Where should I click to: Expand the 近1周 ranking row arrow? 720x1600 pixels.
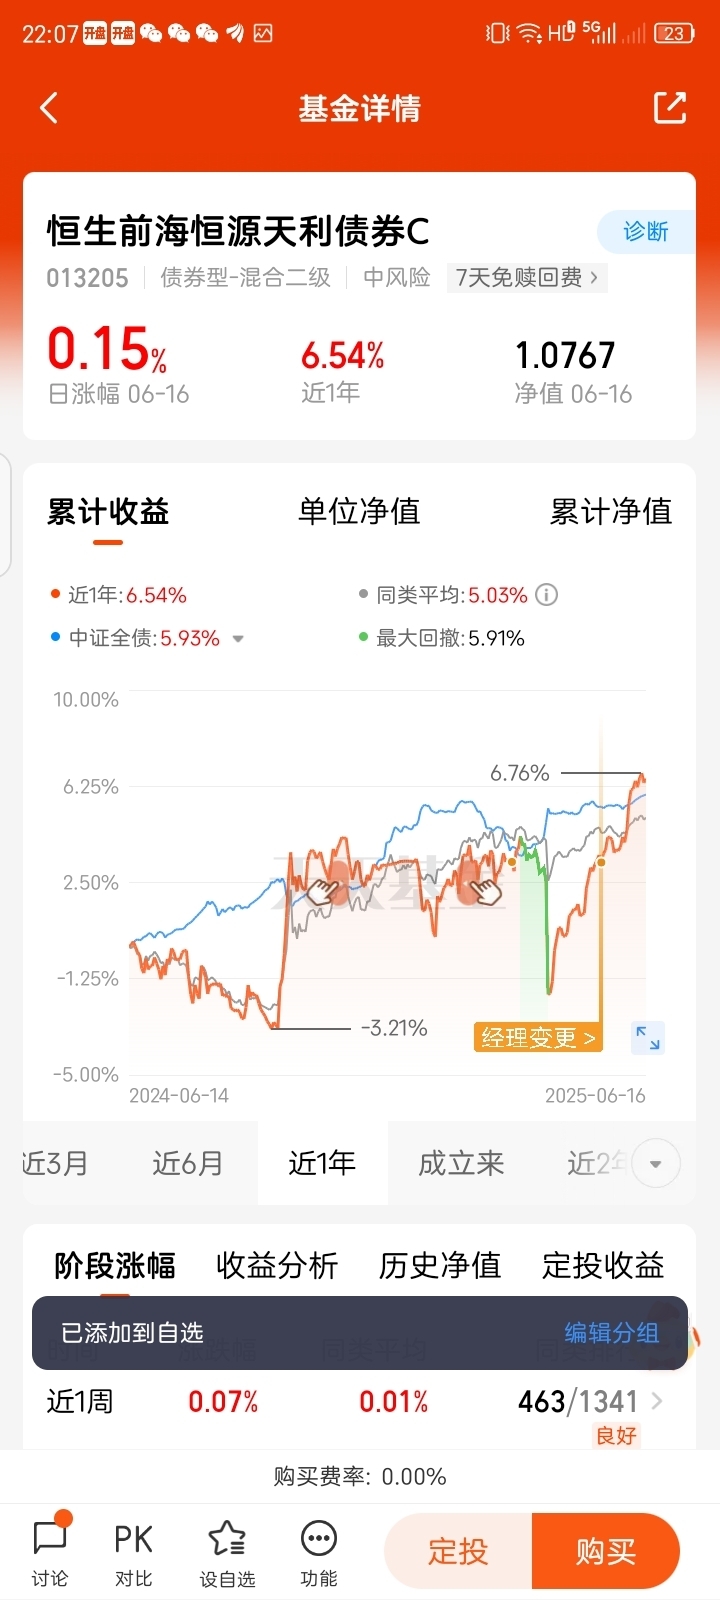coord(657,1401)
